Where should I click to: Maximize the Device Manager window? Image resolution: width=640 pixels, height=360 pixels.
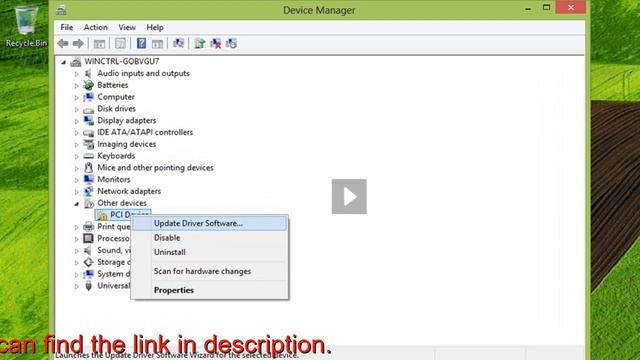tap(547, 7)
